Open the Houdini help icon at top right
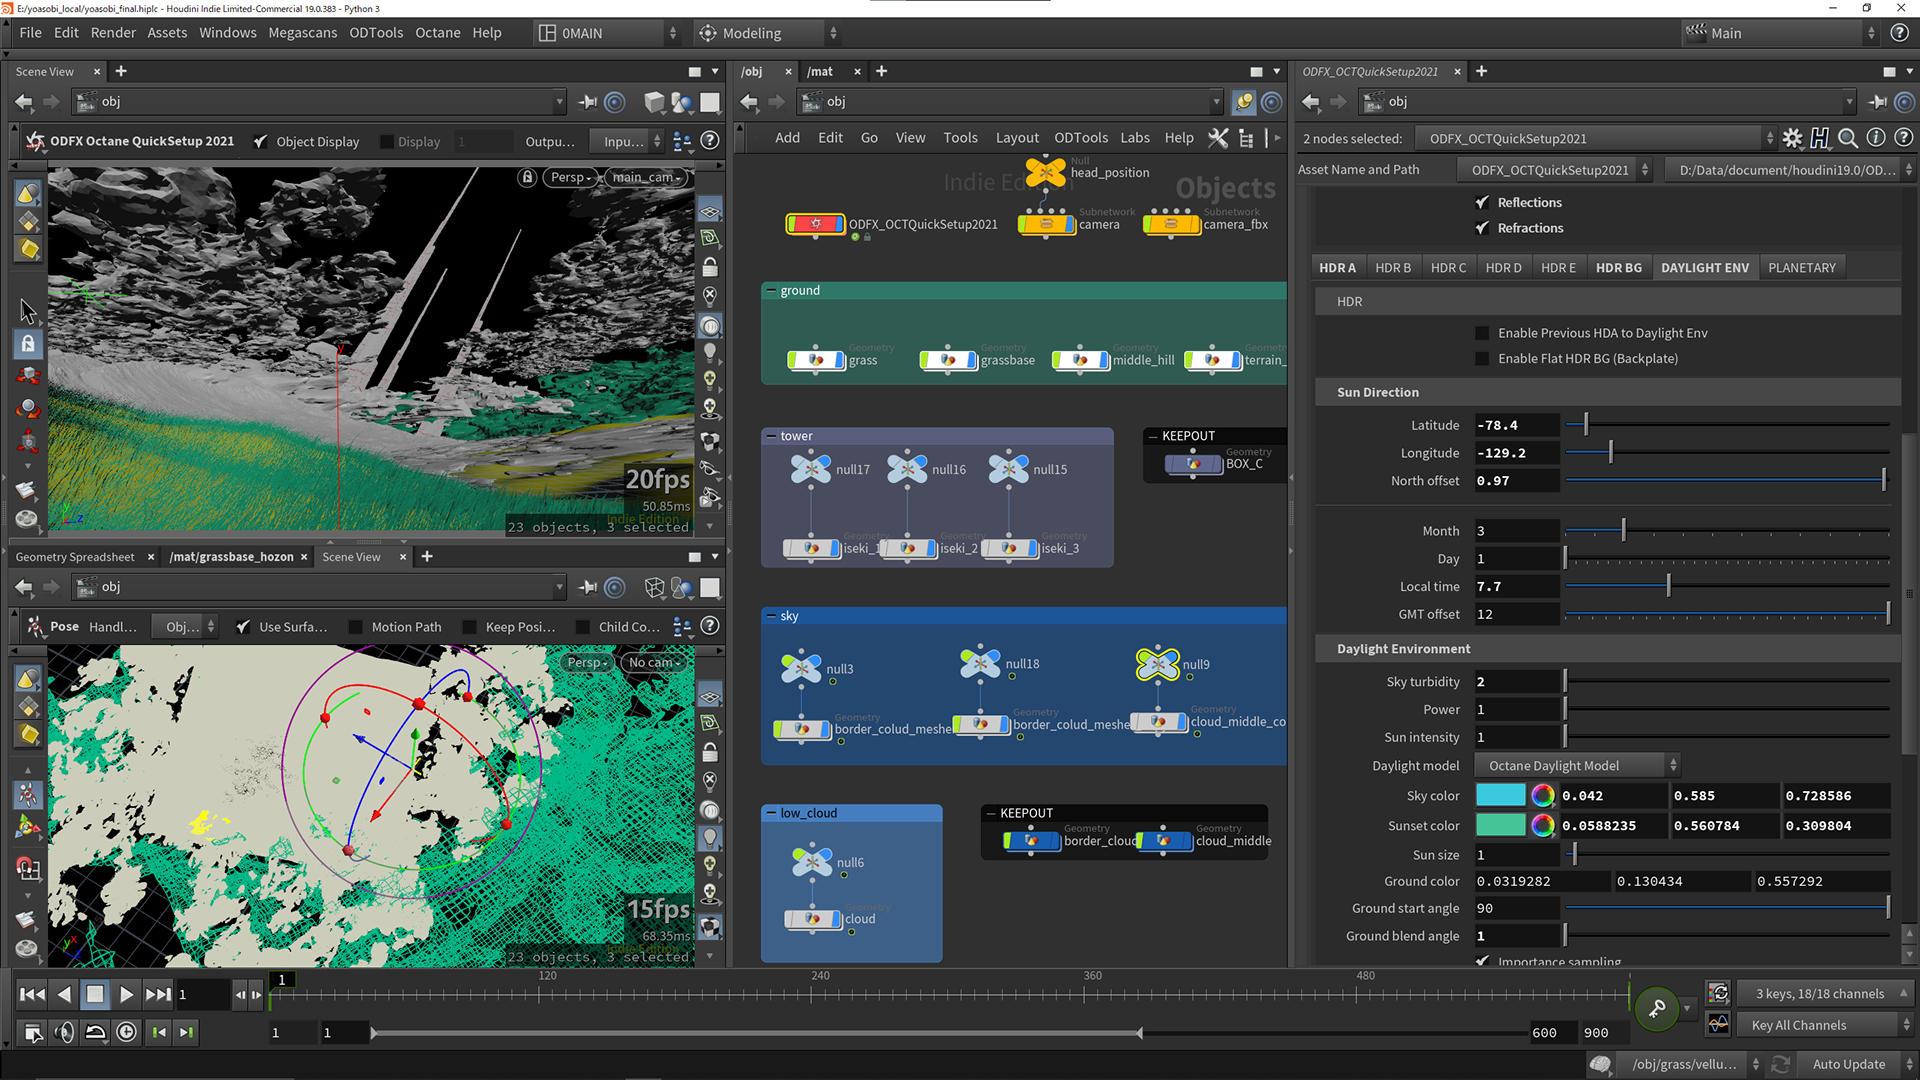Viewport: 1920px width, 1080px height. tap(1899, 33)
